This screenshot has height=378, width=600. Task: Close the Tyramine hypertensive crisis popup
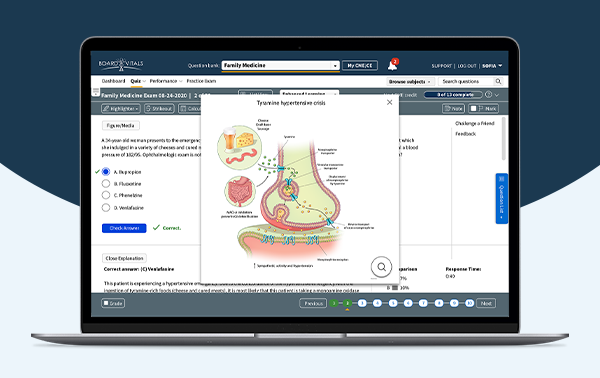coord(389,102)
